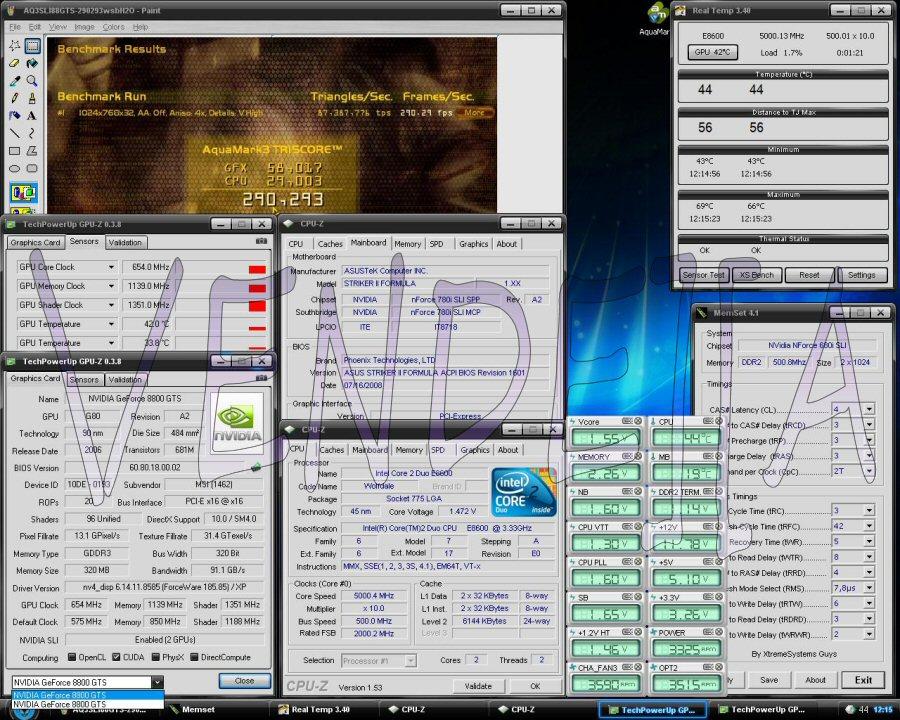Open the Processor #1 selection dropdown in CPU-Z
This screenshot has height=720, width=900.
410,661
